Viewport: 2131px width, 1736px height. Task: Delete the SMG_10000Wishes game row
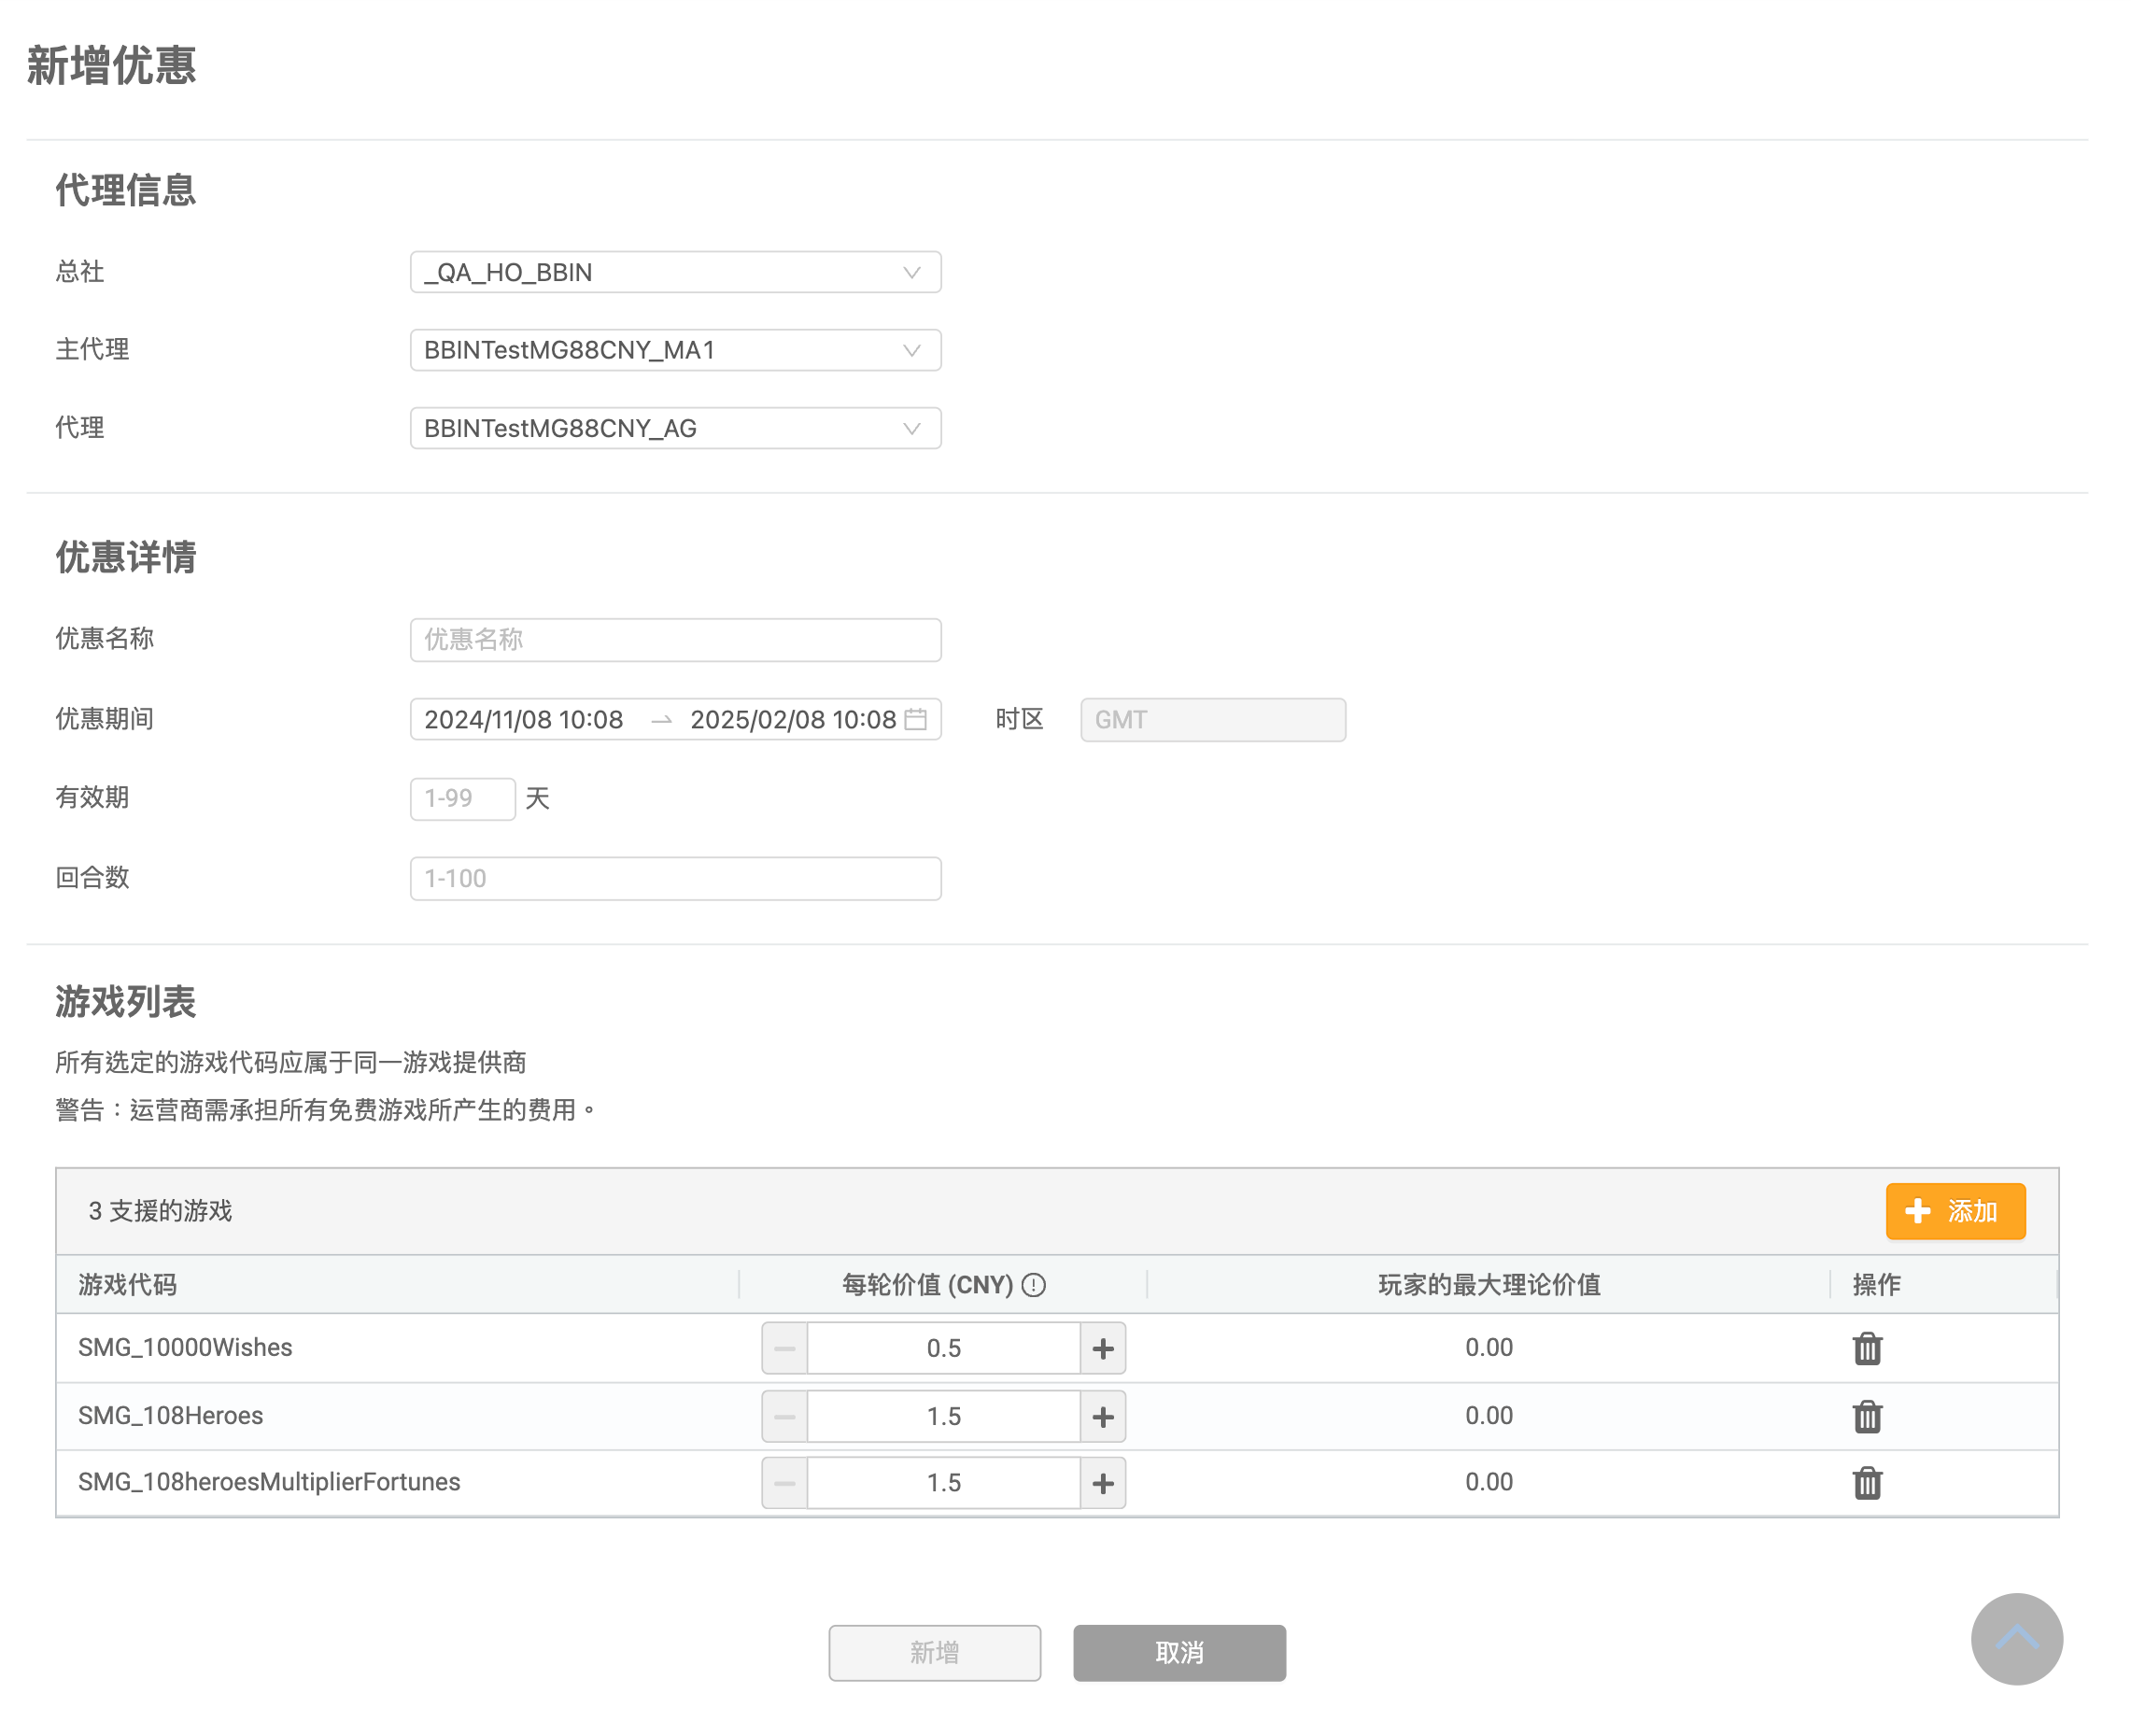[x=1866, y=1348]
